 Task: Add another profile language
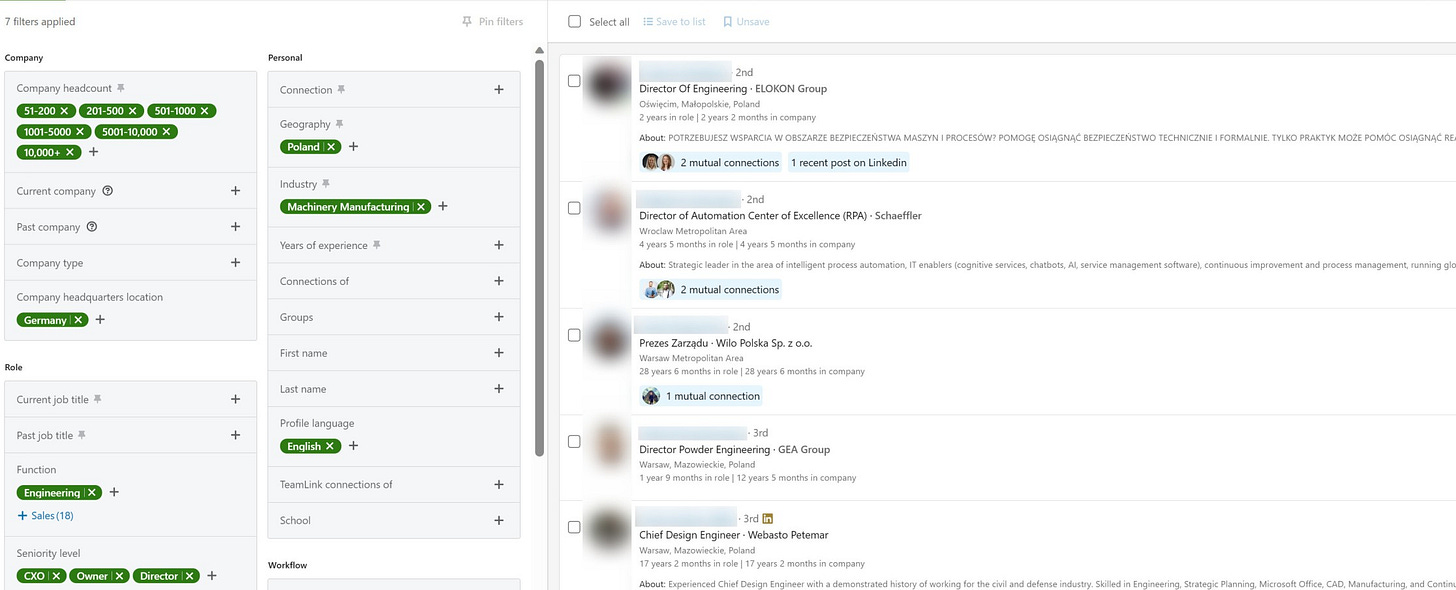point(353,446)
